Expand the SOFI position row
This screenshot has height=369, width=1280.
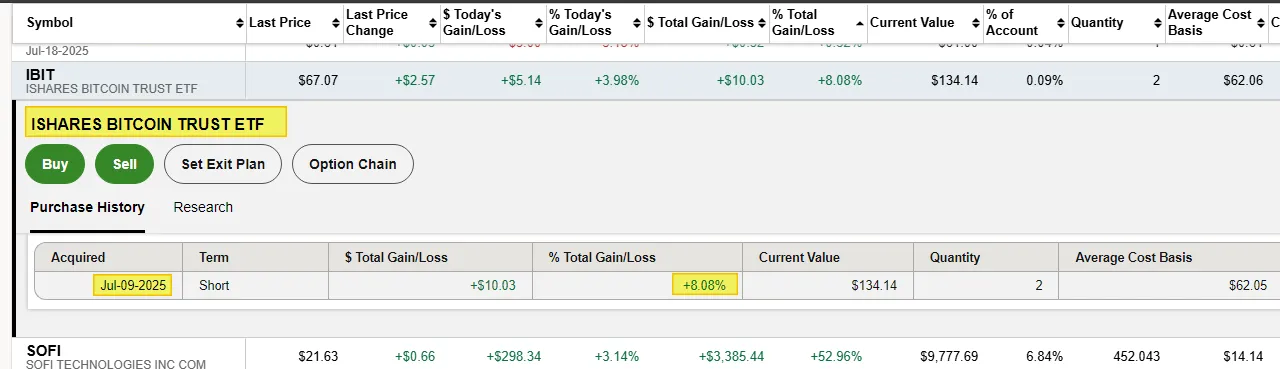click(x=640, y=354)
